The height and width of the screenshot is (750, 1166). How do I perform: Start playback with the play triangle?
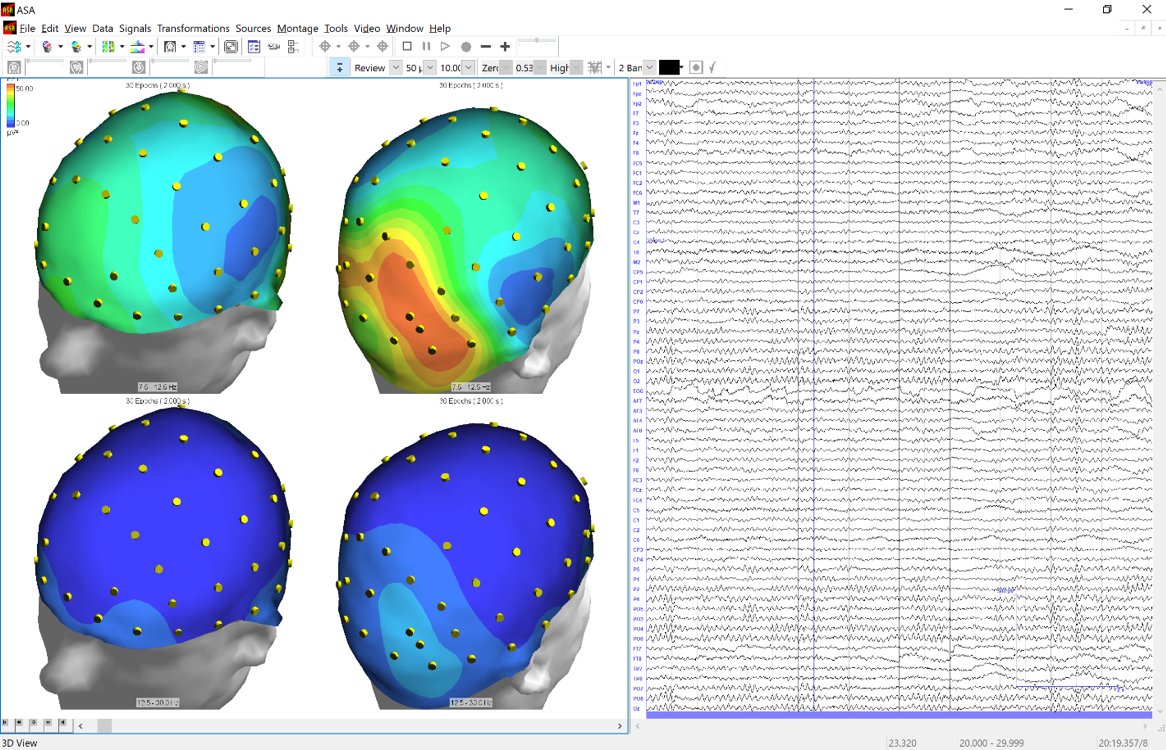click(446, 46)
